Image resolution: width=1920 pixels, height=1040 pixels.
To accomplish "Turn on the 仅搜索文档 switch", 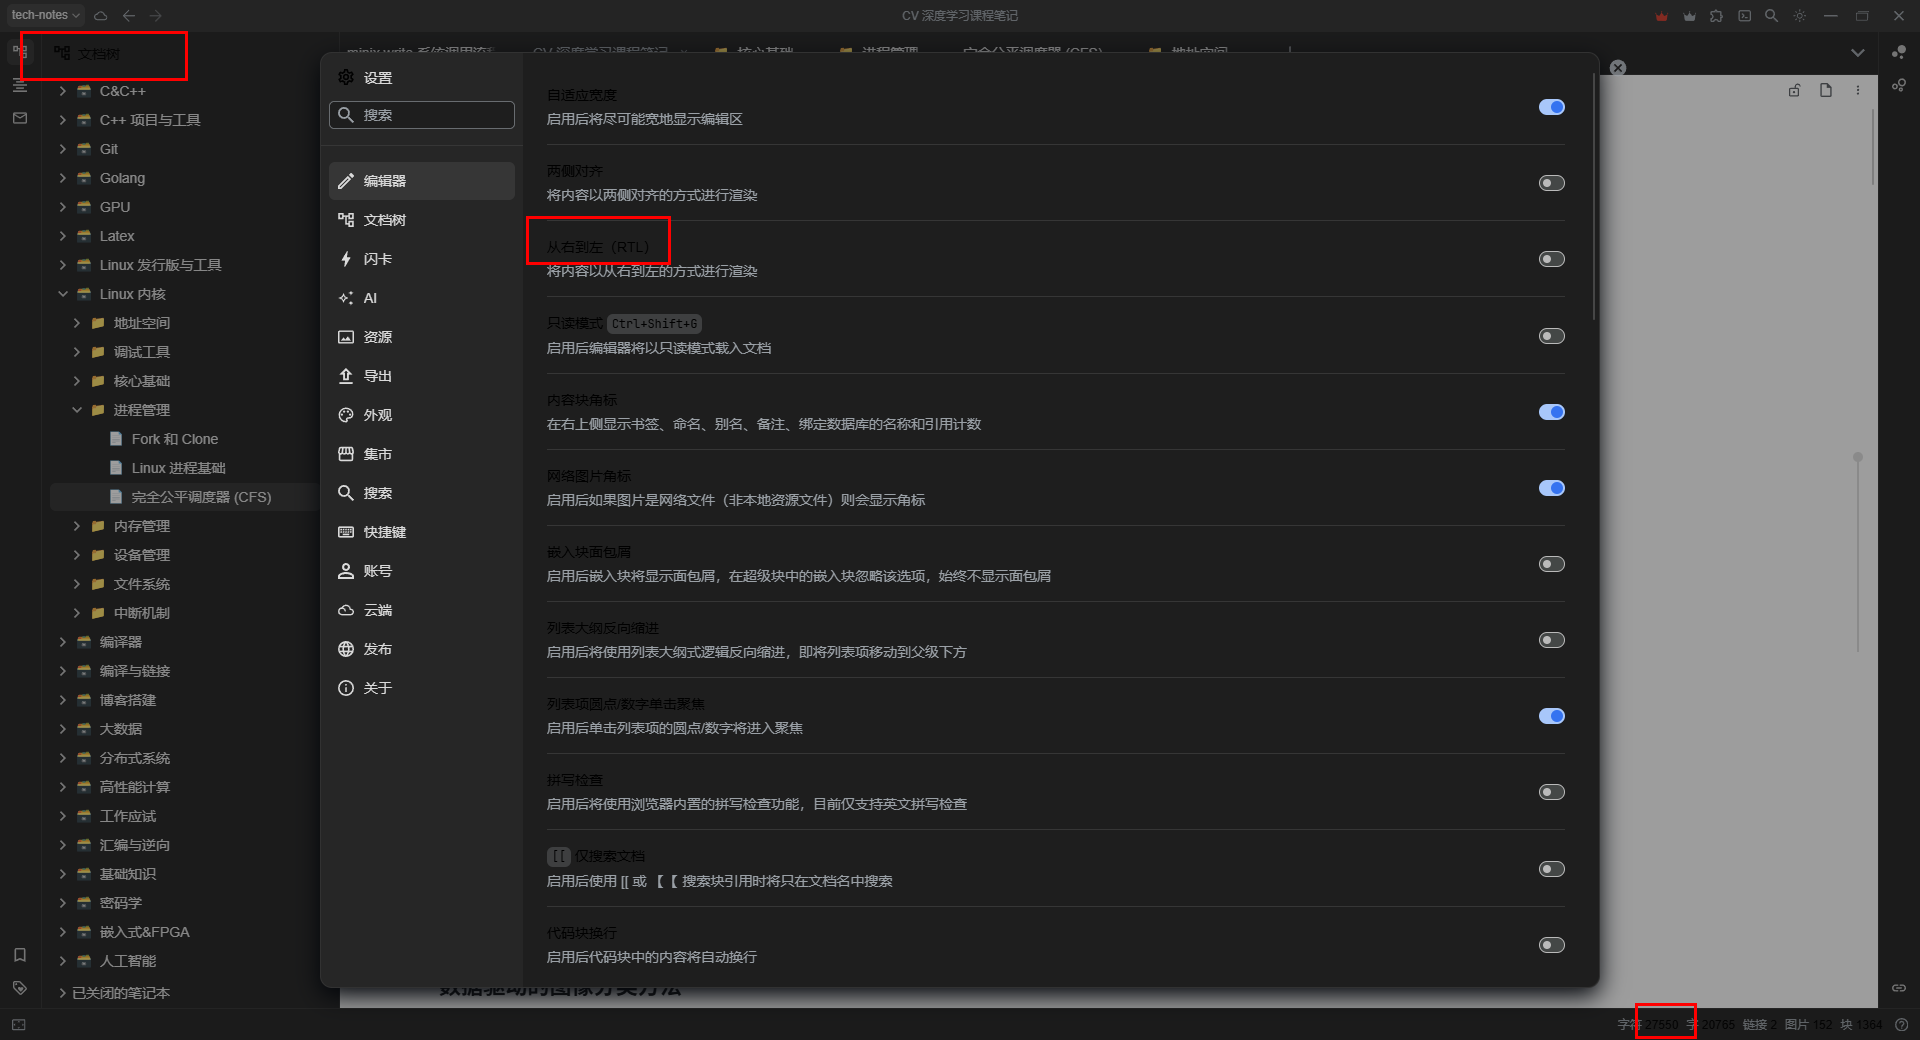I will 1552,869.
